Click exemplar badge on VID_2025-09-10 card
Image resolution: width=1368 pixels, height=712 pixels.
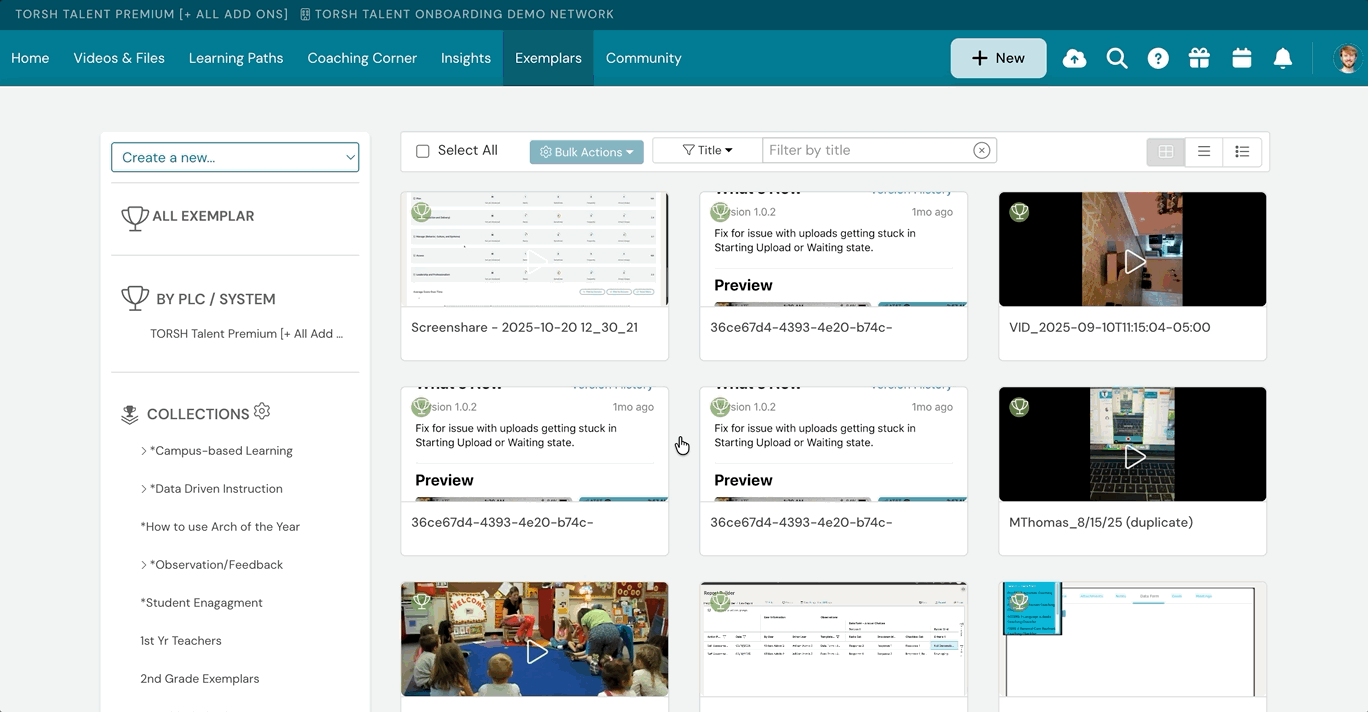[1019, 212]
